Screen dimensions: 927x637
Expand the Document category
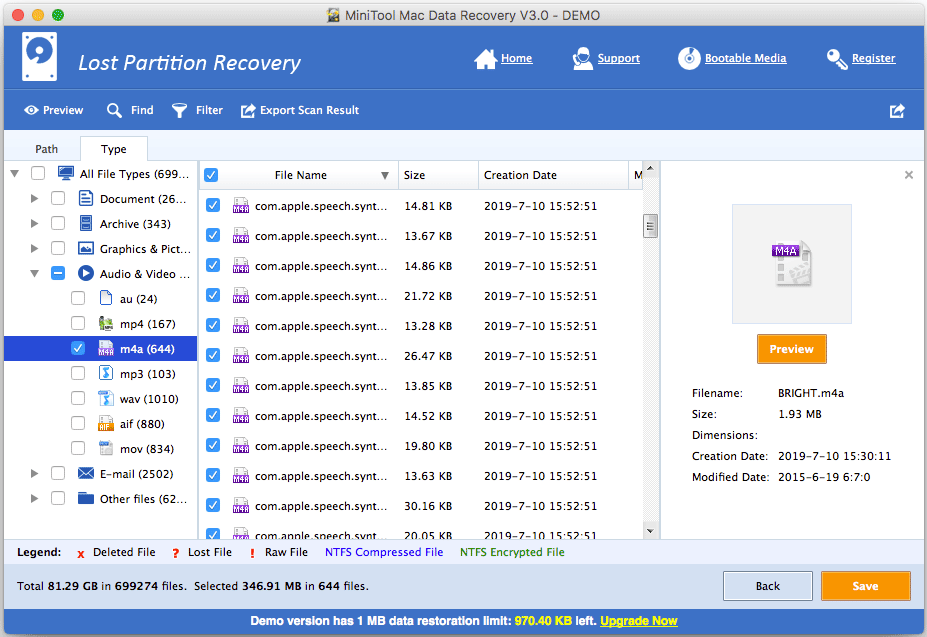[34, 198]
